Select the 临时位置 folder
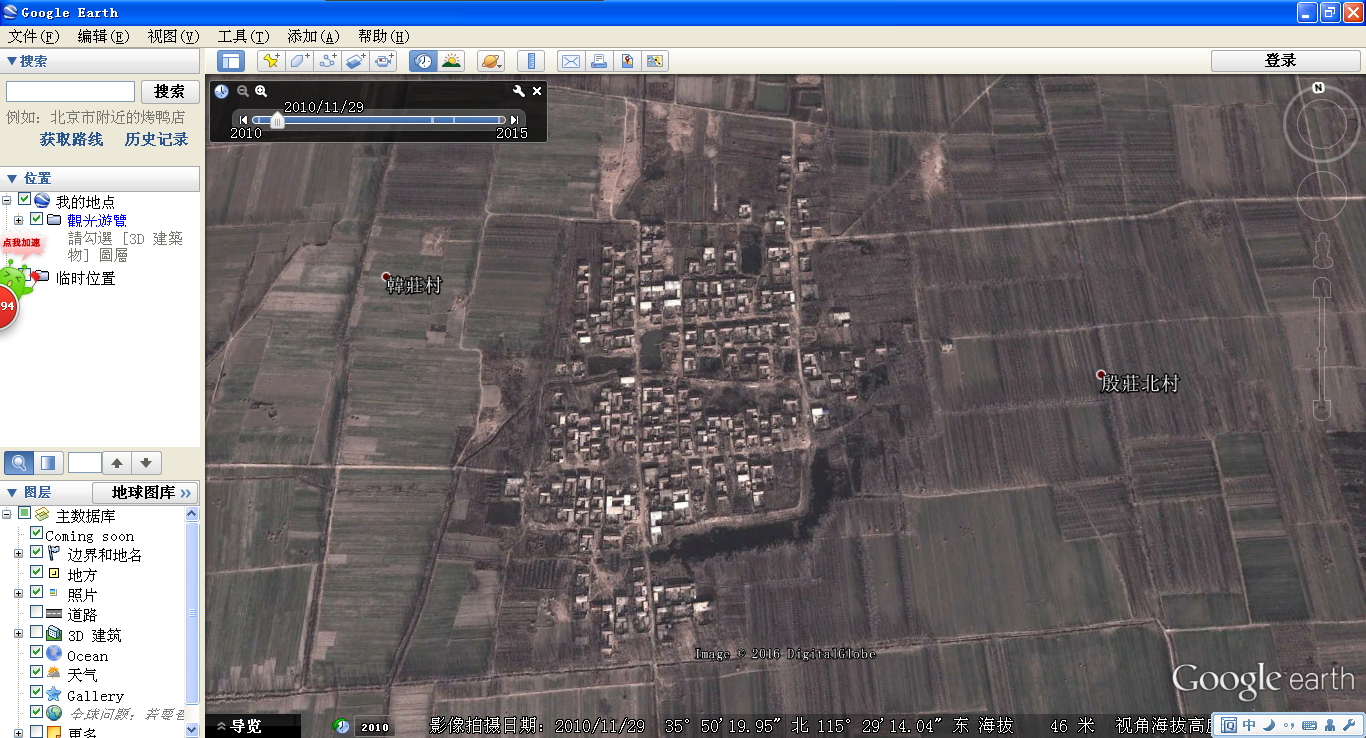 (85, 278)
